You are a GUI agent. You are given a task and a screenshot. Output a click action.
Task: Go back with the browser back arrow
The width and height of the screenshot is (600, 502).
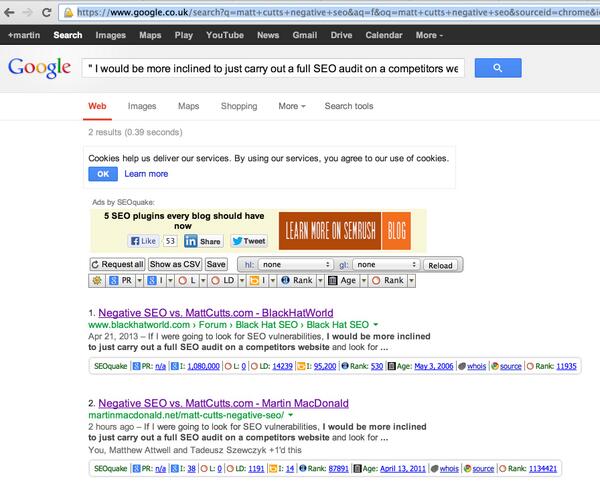[10, 13]
